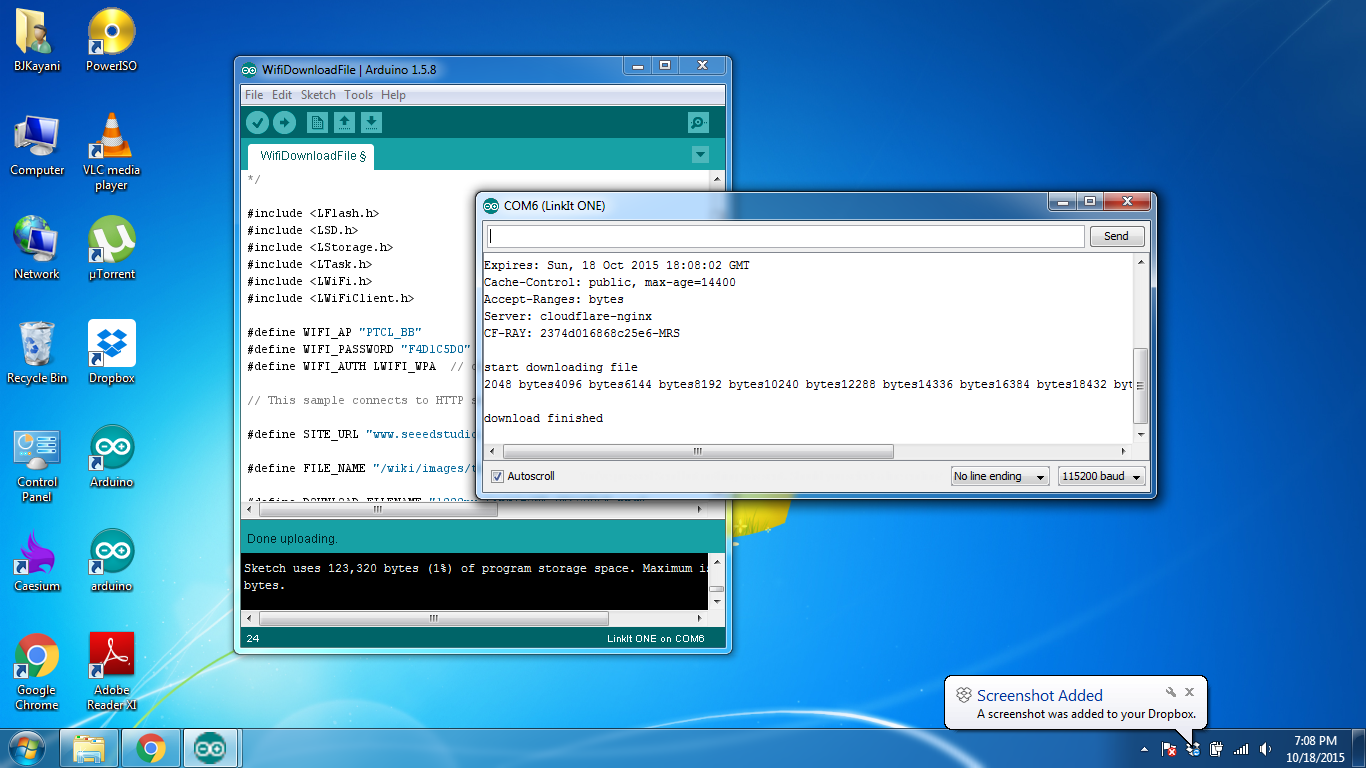
Task: Select the Recycle Bin desktop icon
Action: tap(37, 353)
